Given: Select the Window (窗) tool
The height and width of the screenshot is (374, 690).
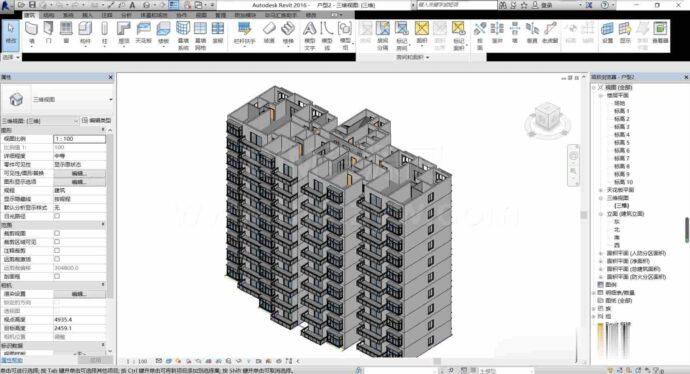Looking at the screenshot, I should 66,33.
